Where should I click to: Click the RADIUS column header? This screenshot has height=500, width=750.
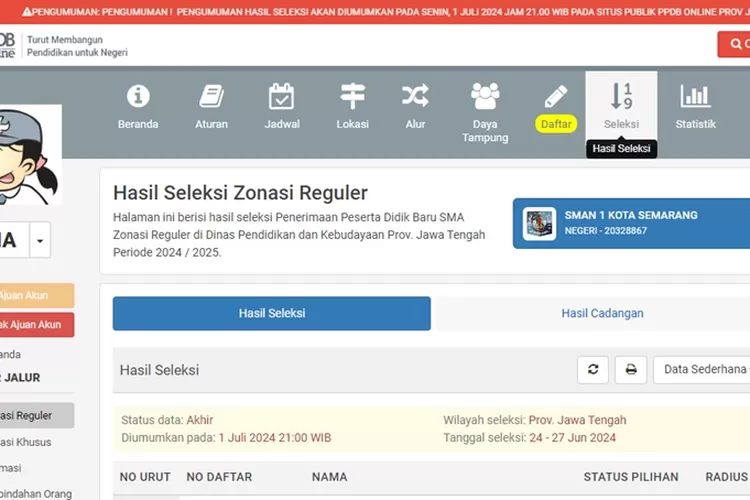726,477
